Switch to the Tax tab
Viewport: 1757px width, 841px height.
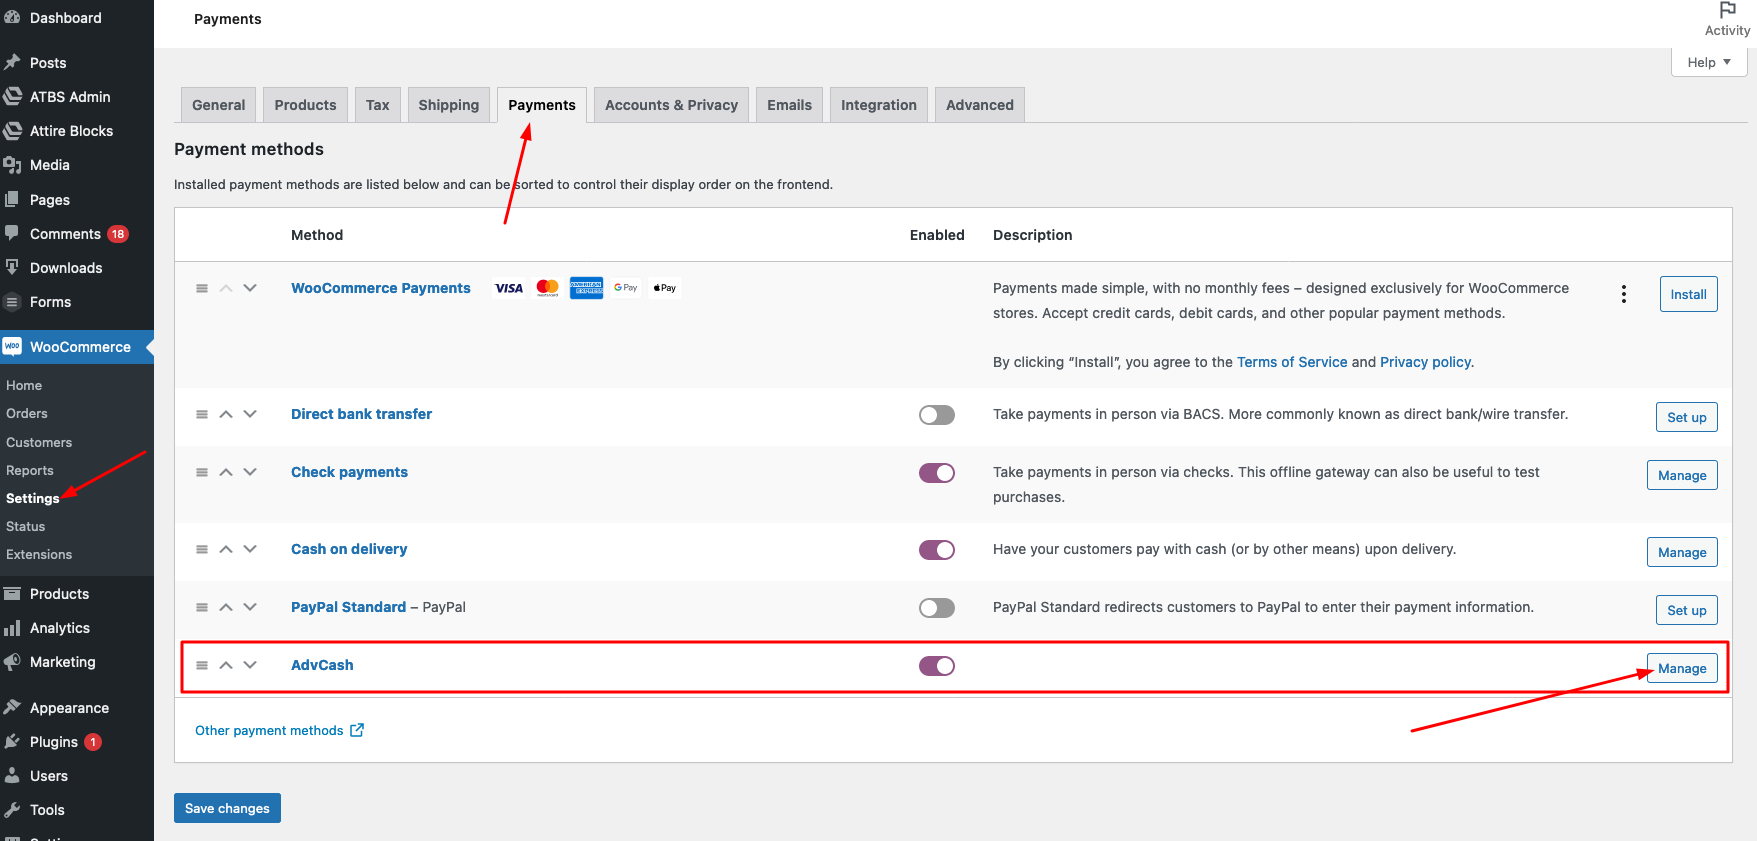tap(378, 105)
